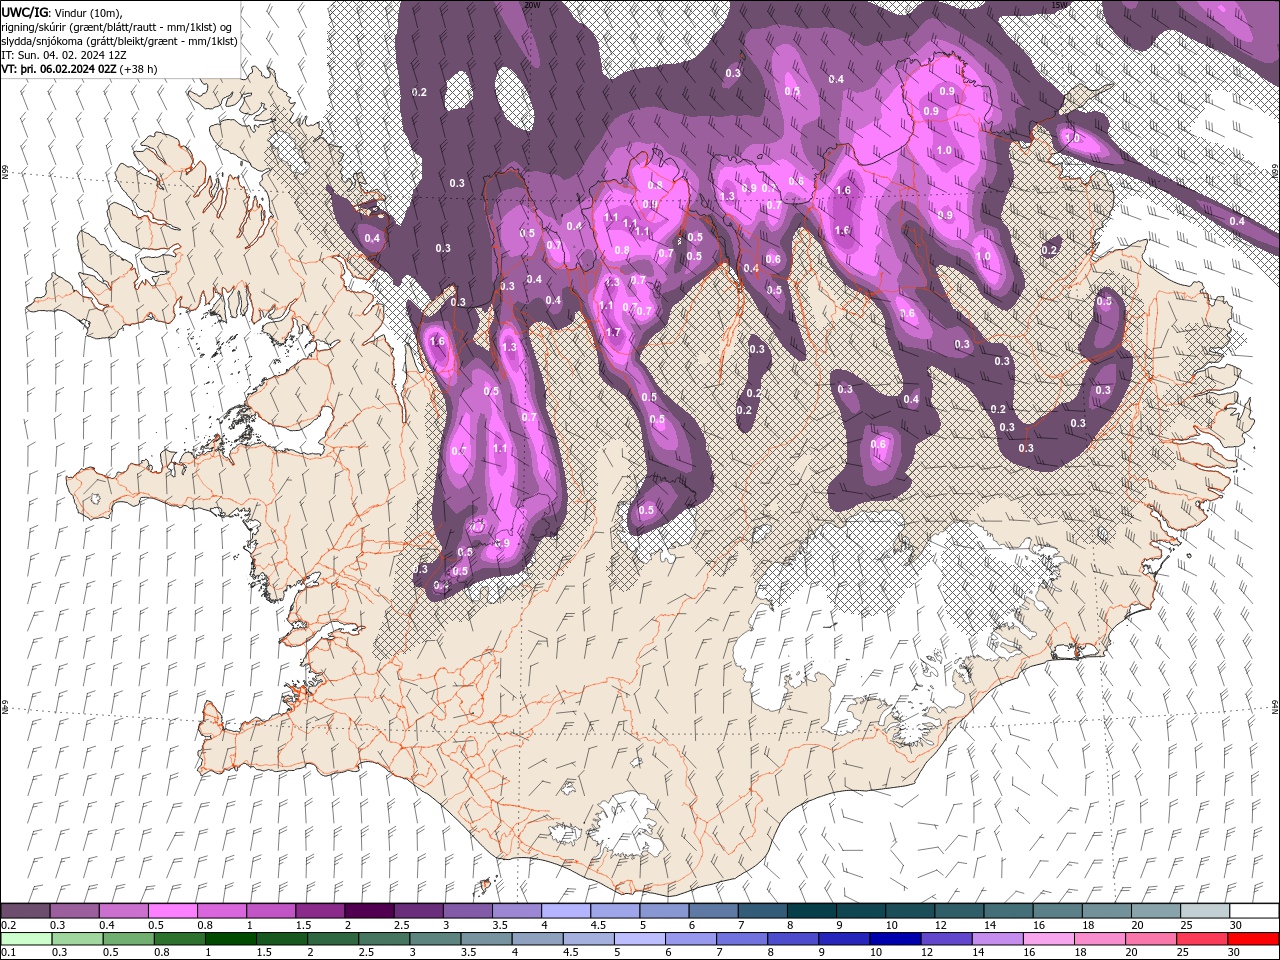1280x960 pixels.
Task: Click the medium purple 0.3 snowfall swatch
Action: (x=74, y=911)
